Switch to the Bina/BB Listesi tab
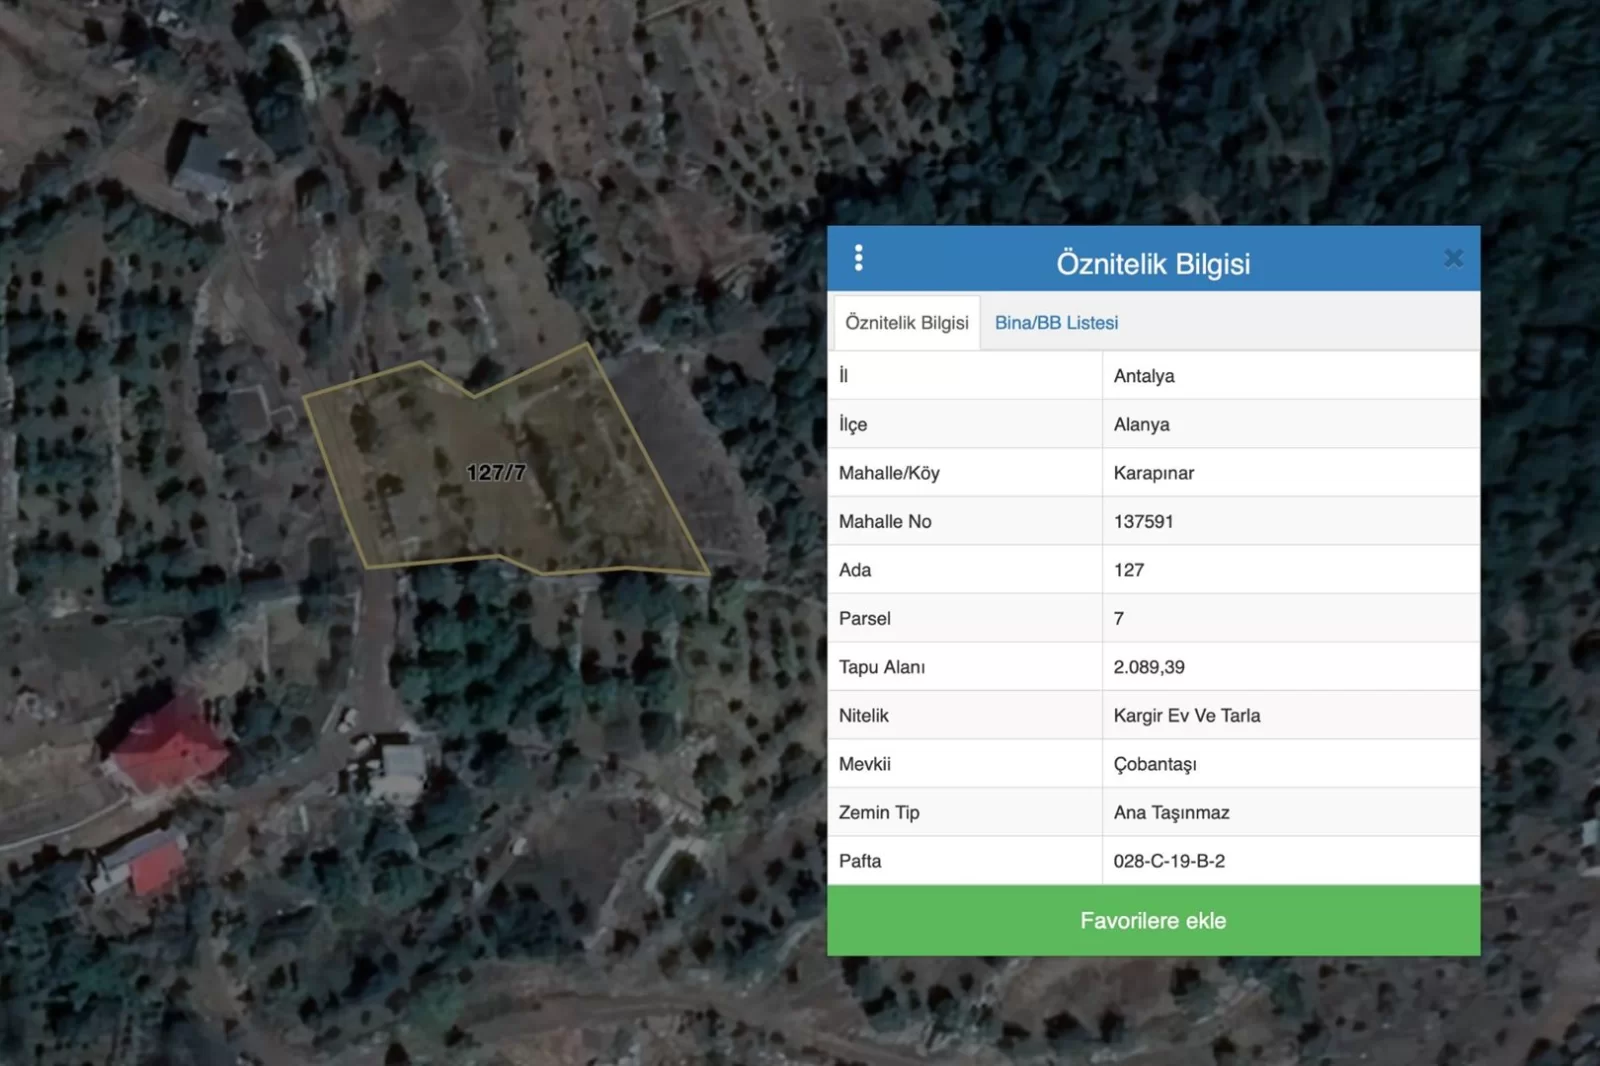Image resolution: width=1600 pixels, height=1066 pixels. 1056,323
